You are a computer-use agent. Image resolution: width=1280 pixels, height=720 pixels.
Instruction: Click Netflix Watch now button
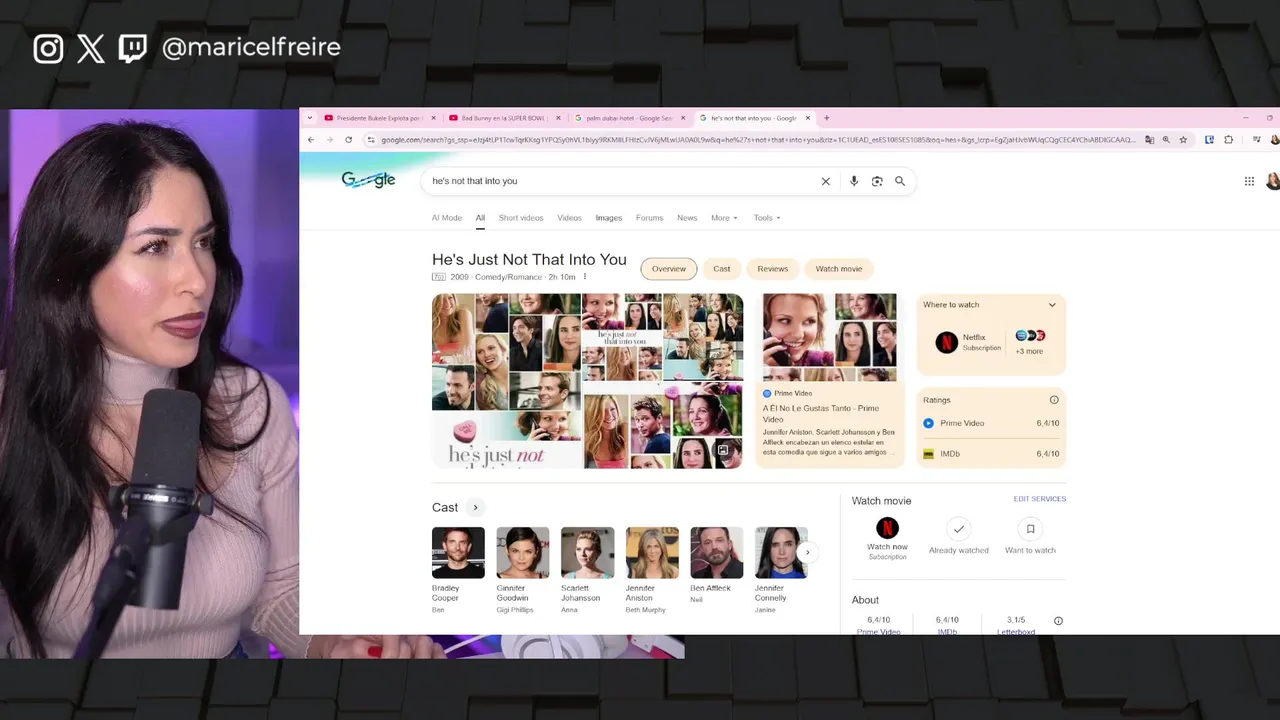887,538
